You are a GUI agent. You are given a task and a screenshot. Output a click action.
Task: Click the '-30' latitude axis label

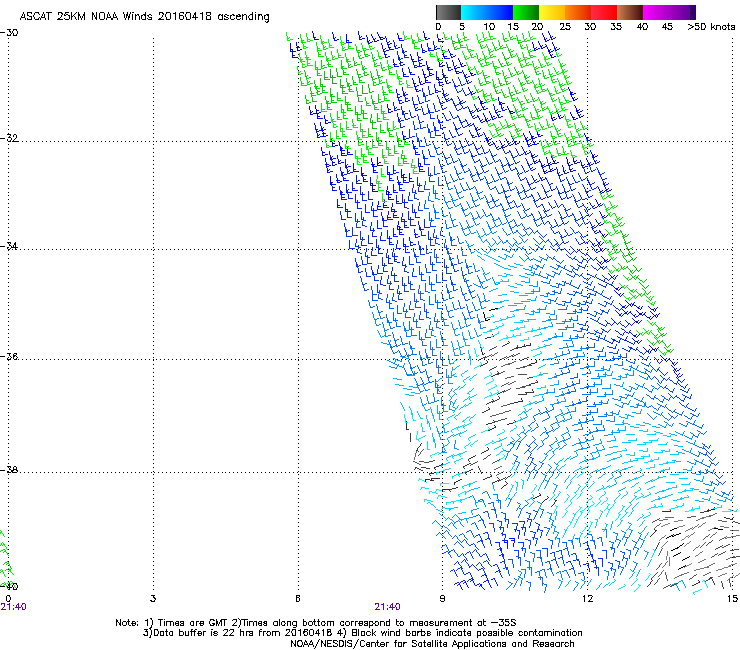tap(9, 32)
